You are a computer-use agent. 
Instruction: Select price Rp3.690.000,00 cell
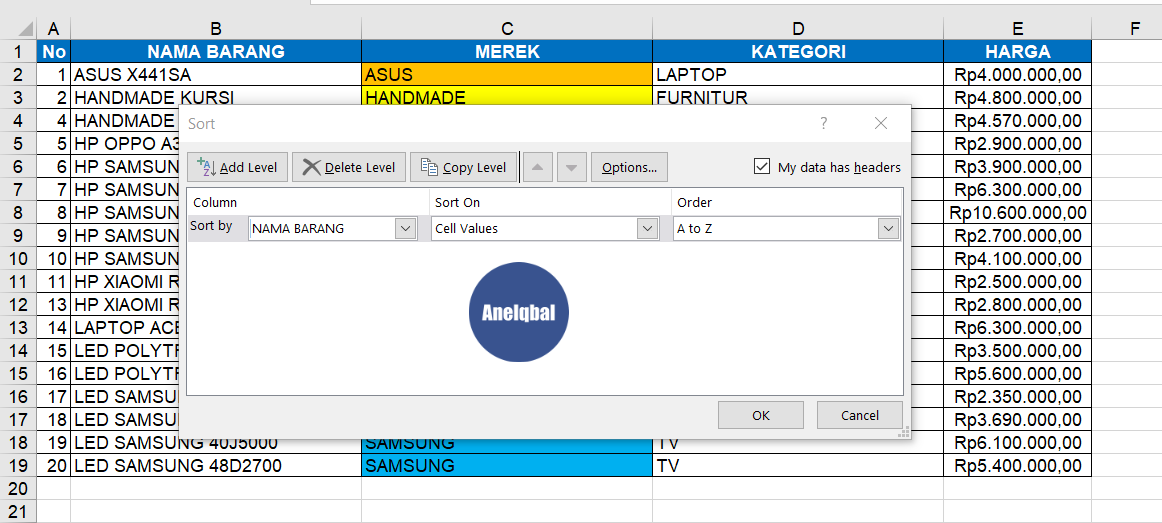1017,420
